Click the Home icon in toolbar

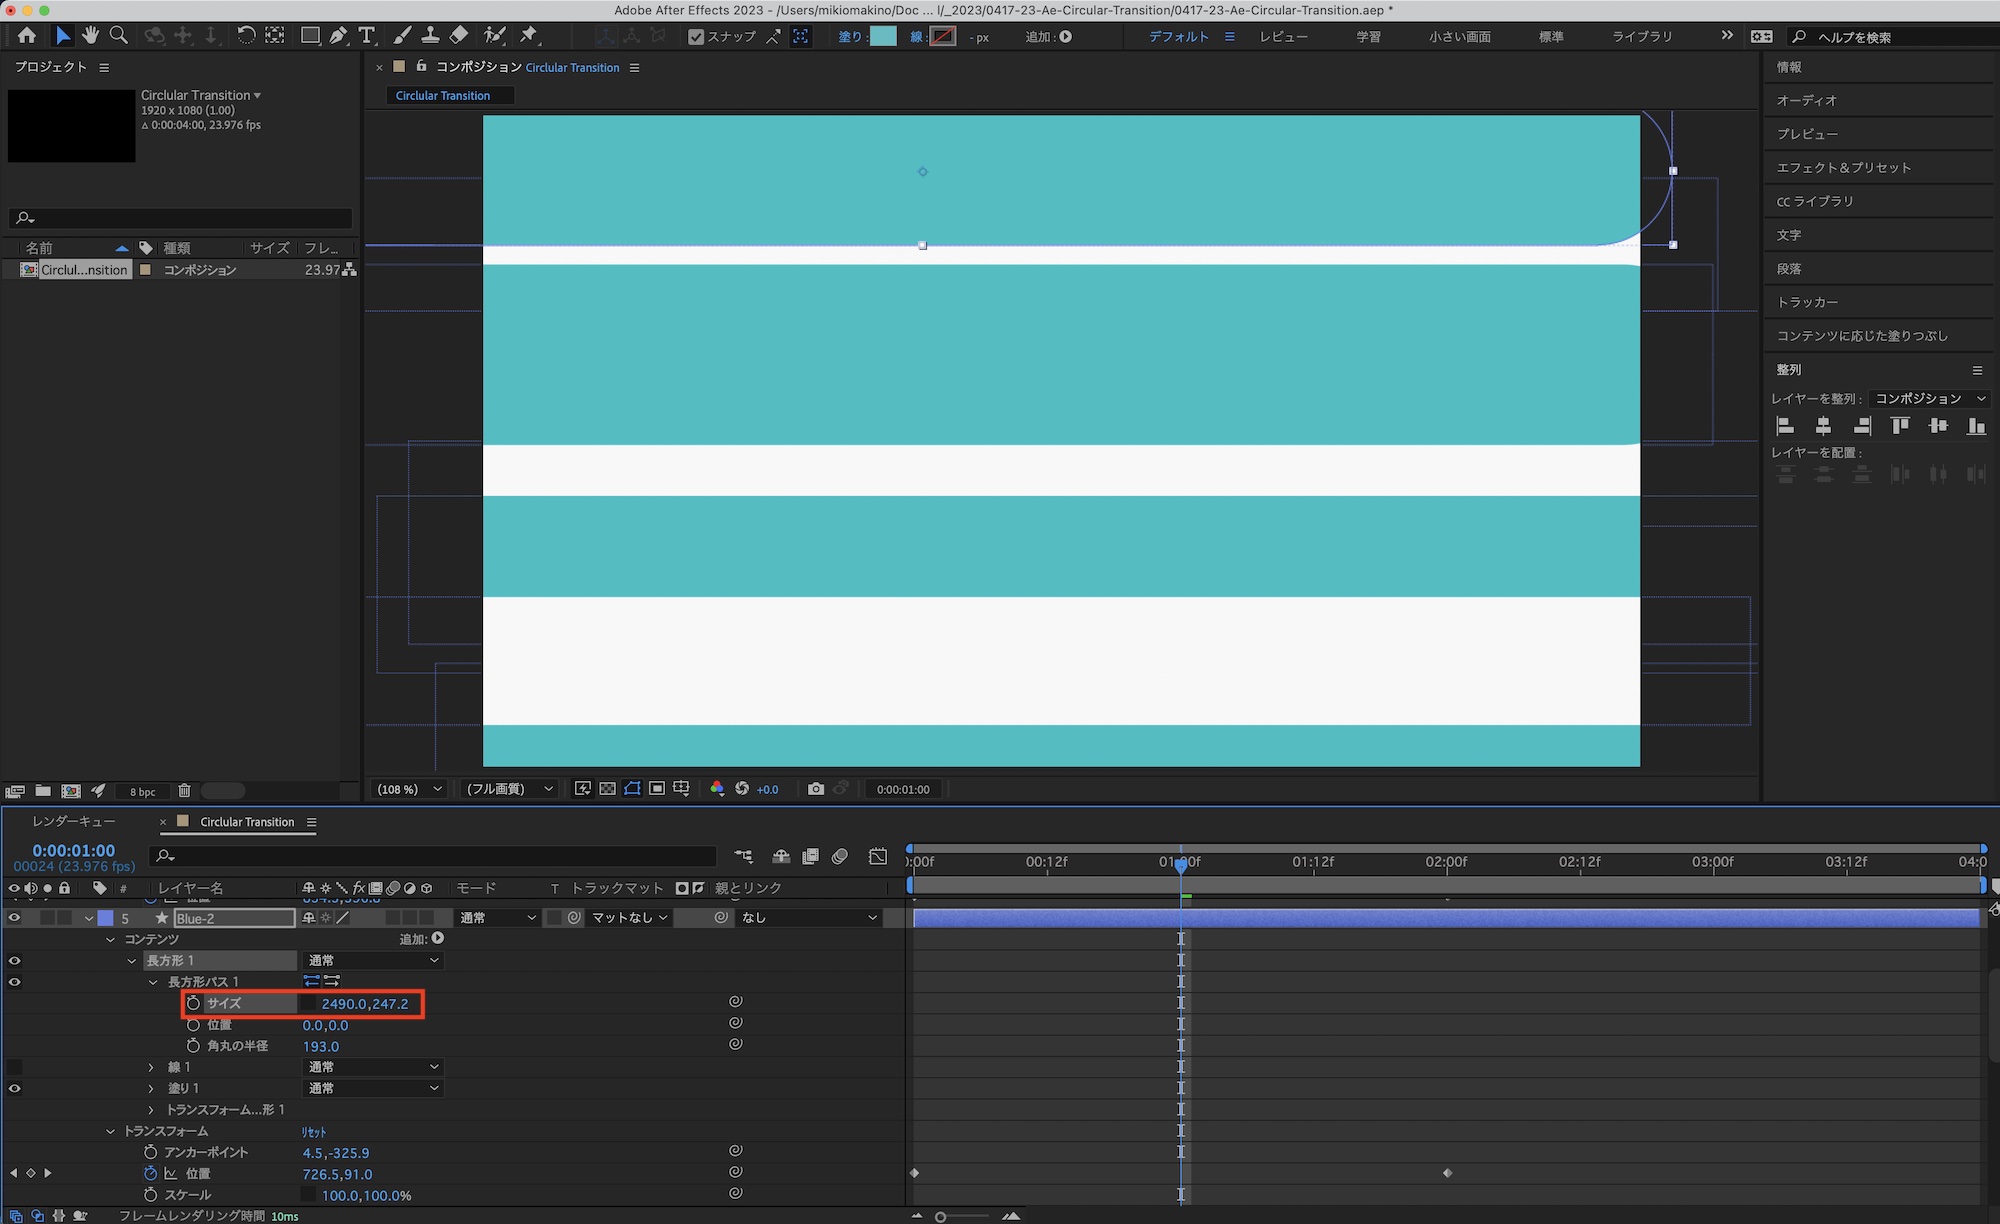click(27, 36)
